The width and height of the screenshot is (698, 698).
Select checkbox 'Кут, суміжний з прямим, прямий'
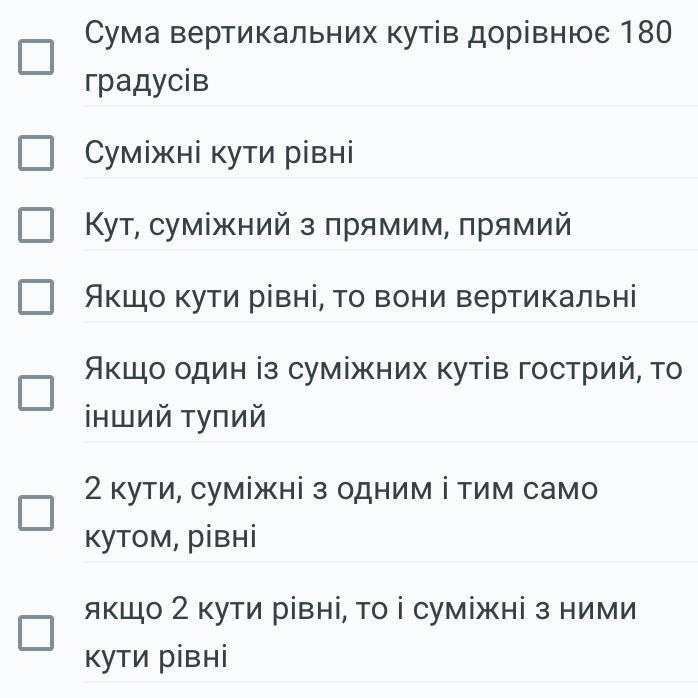[x=37, y=226]
